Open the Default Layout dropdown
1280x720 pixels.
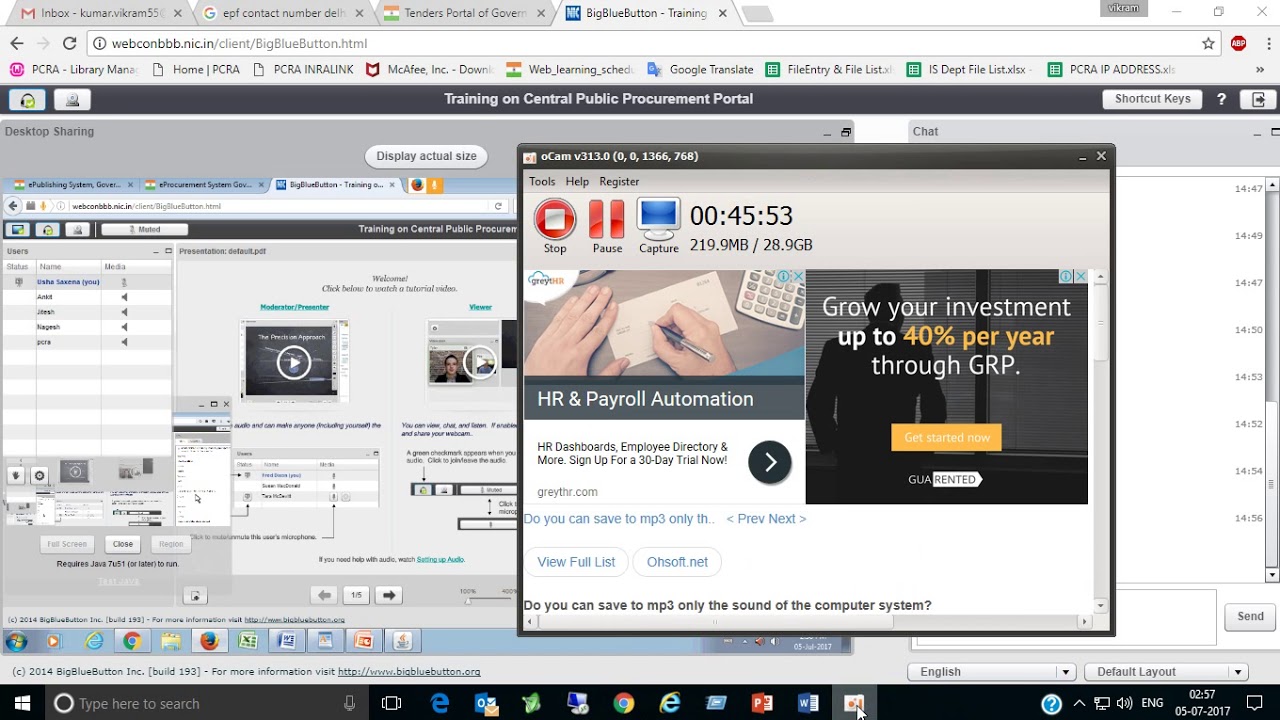(x=1165, y=672)
